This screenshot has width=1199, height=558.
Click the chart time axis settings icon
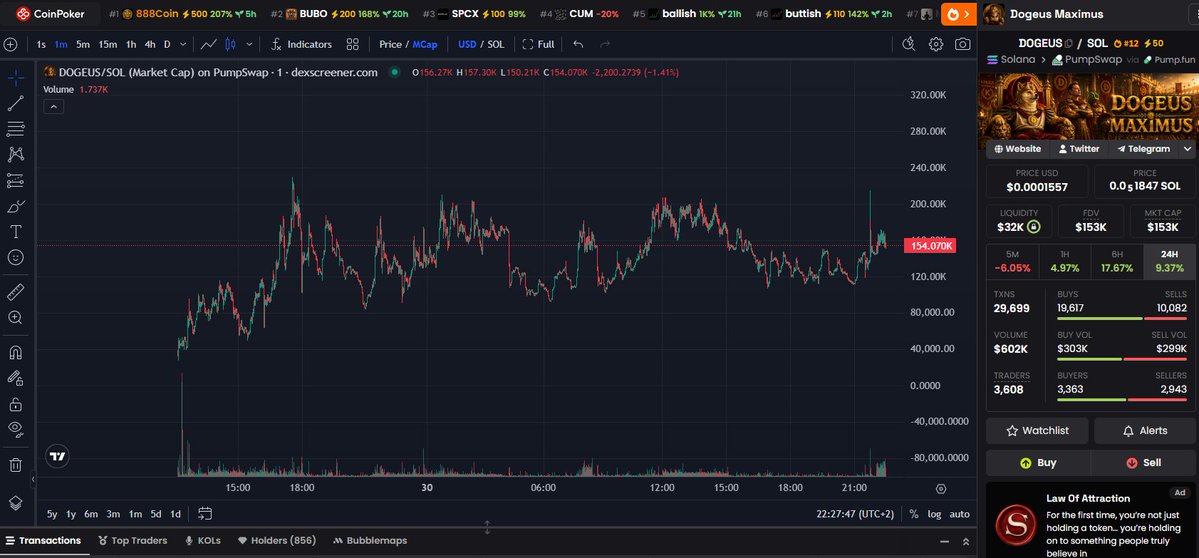pyautogui.click(x=941, y=488)
